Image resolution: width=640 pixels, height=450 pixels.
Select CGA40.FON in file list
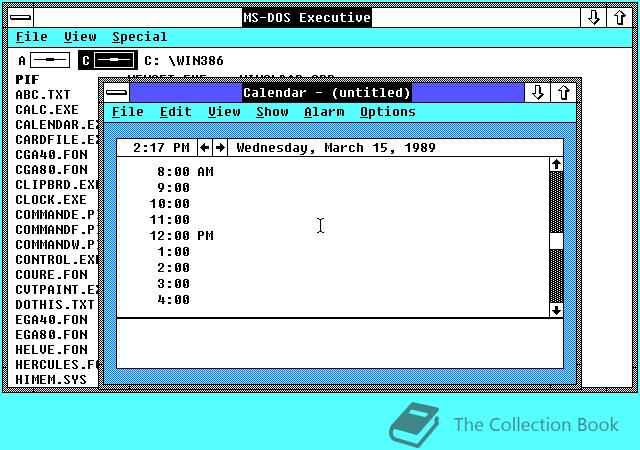click(51, 155)
